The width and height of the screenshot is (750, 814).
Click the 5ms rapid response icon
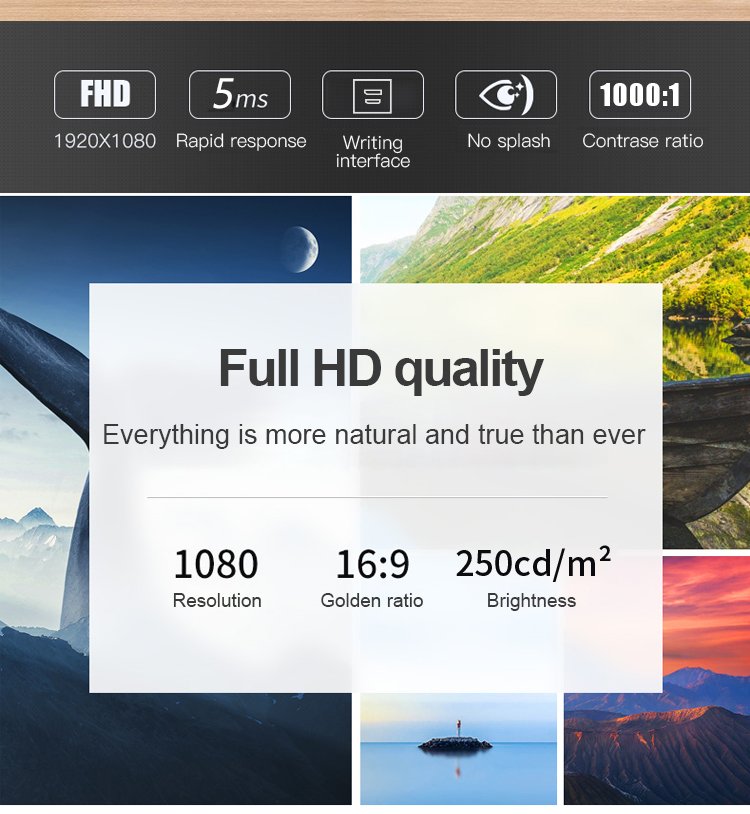[240, 95]
